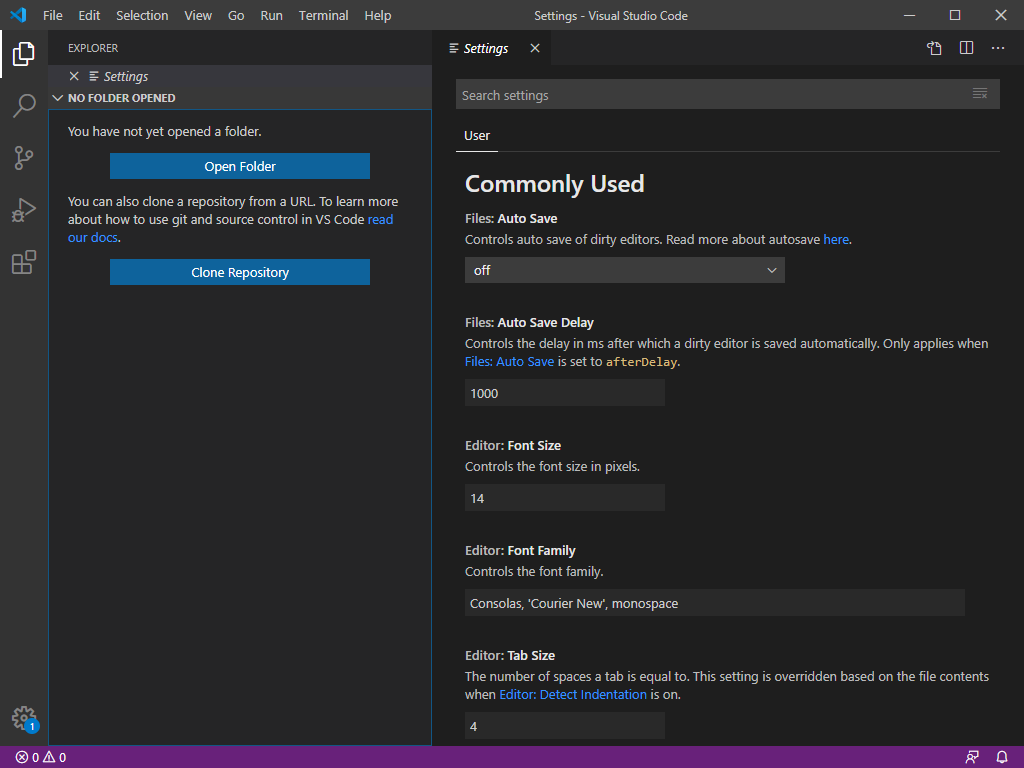Open the feedback icon in status bar

pyautogui.click(x=972, y=758)
